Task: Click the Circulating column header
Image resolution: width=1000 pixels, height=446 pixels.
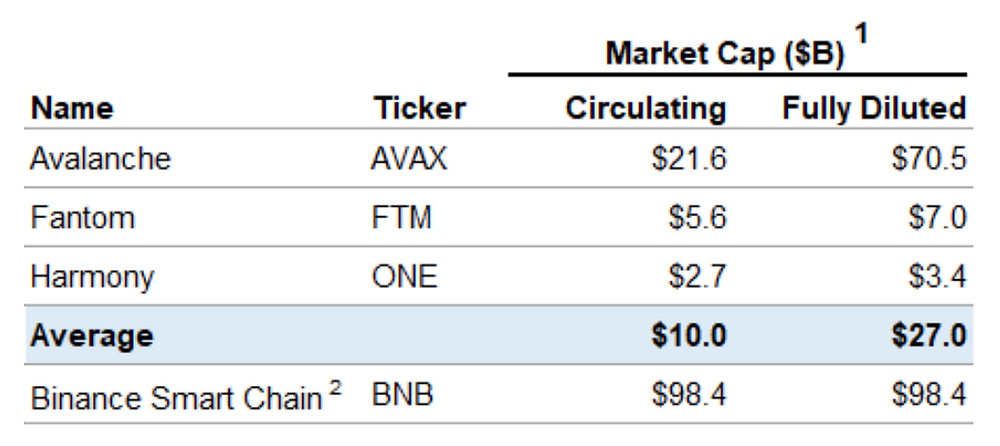Action: pyautogui.click(x=645, y=108)
